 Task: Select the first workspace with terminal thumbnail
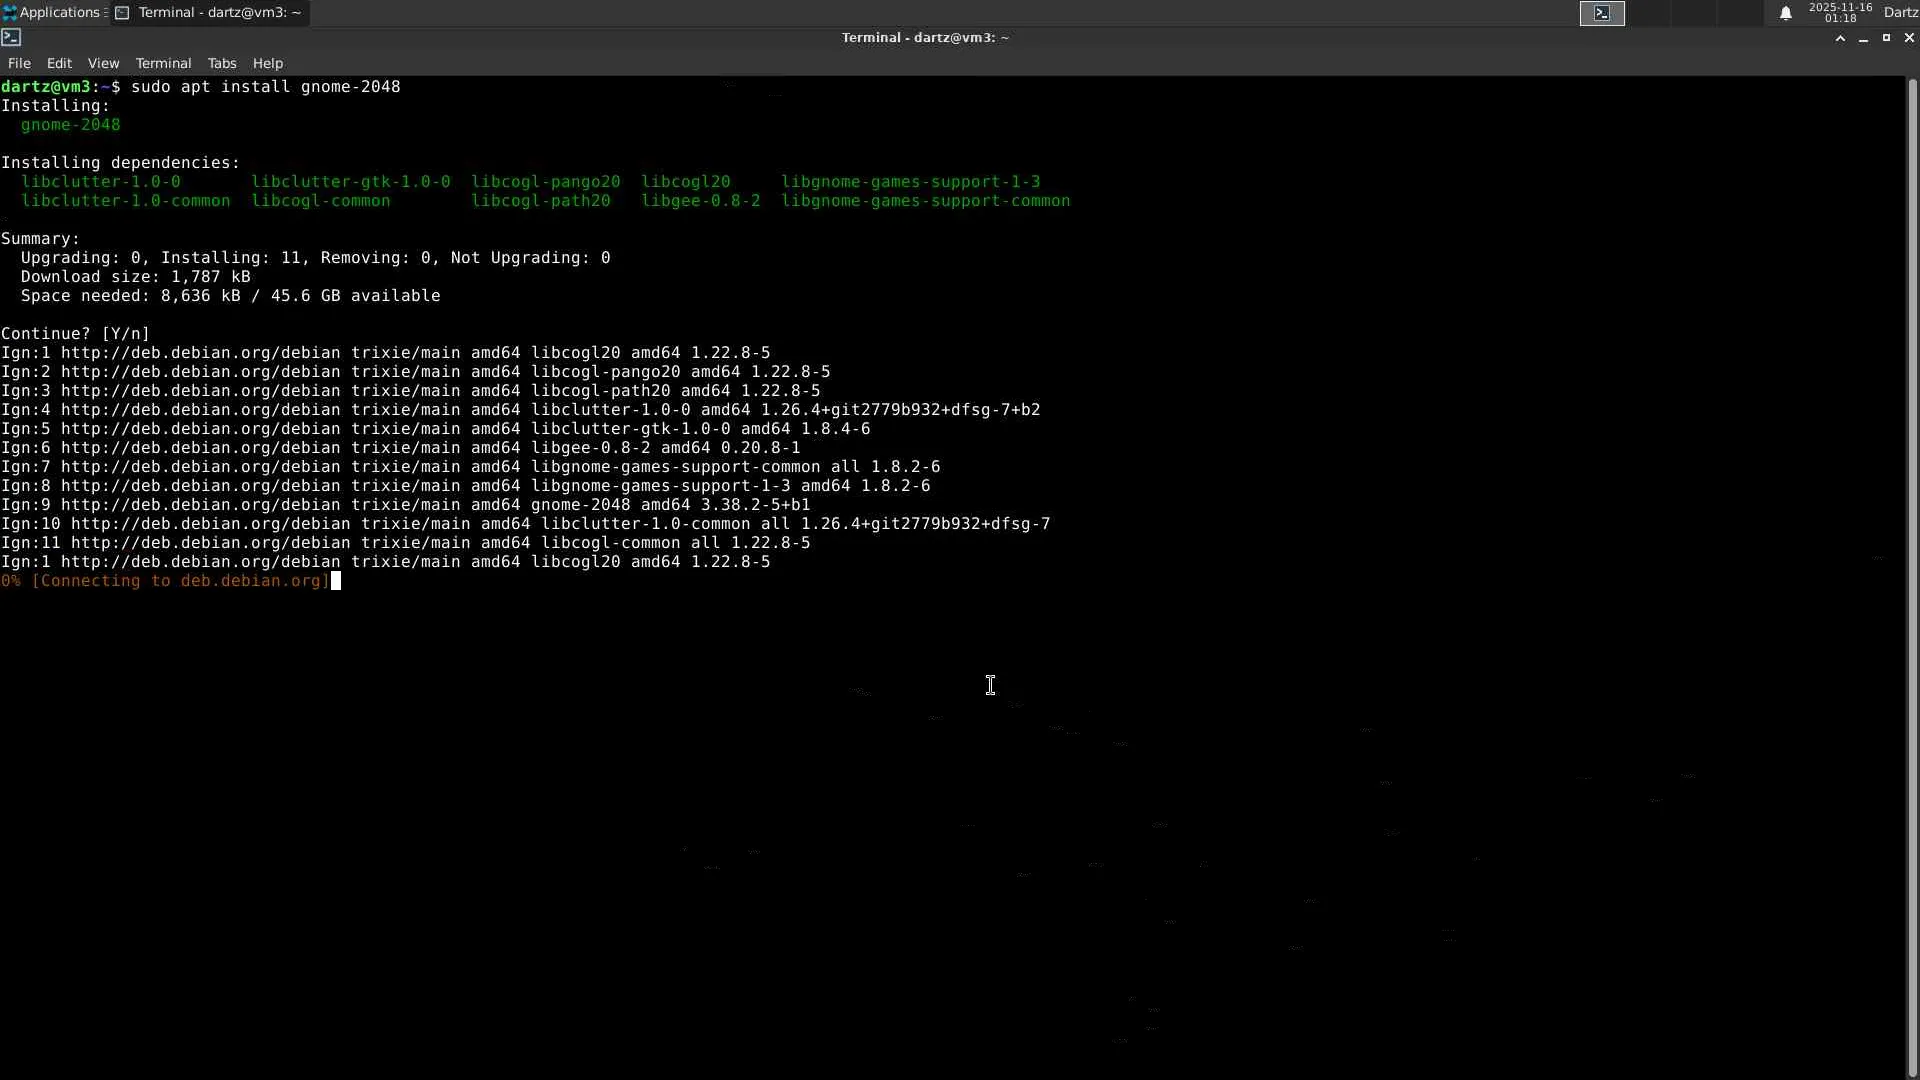(1602, 13)
